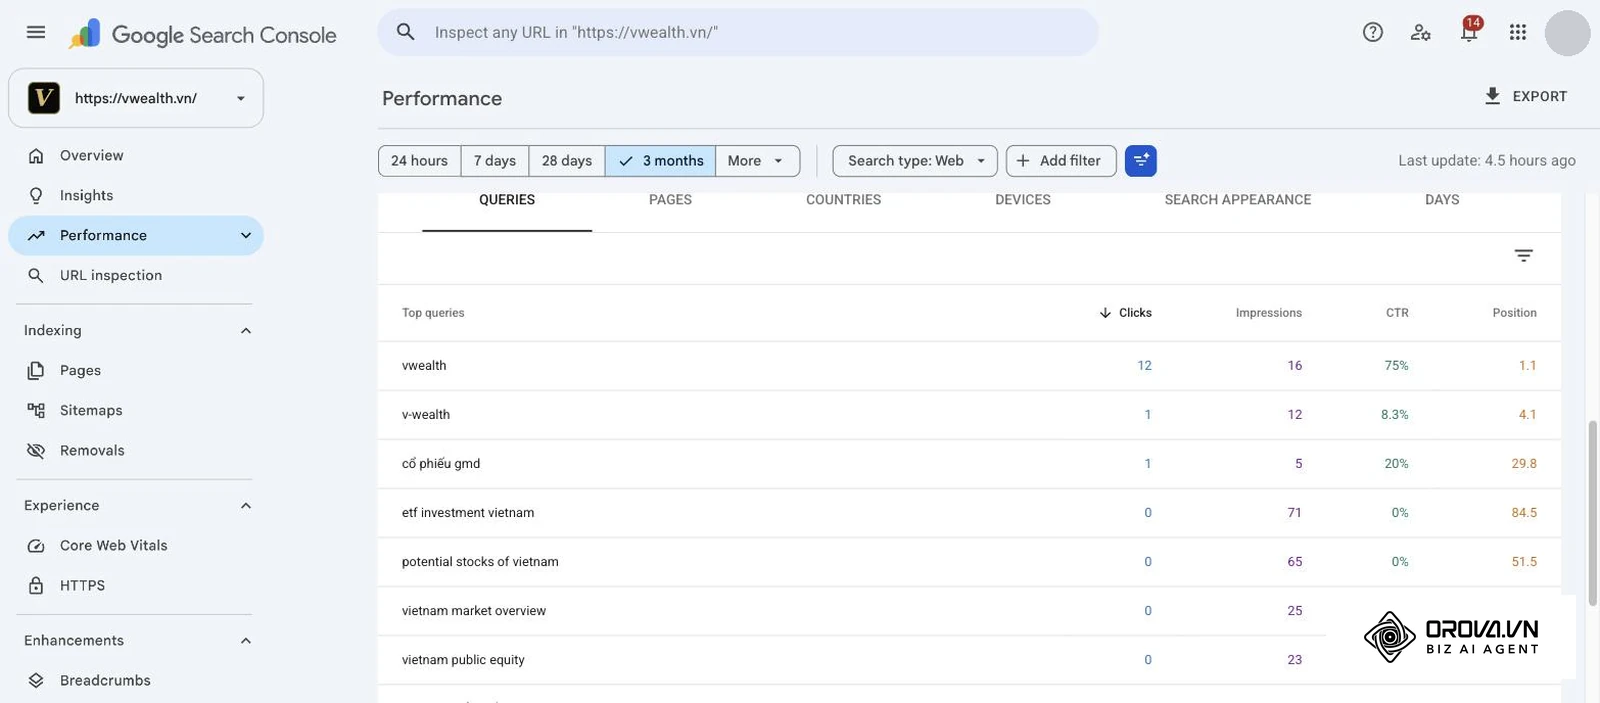Switch to the COUNTRIES tab
The width and height of the screenshot is (1600, 703).
pyautogui.click(x=843, y=200)
